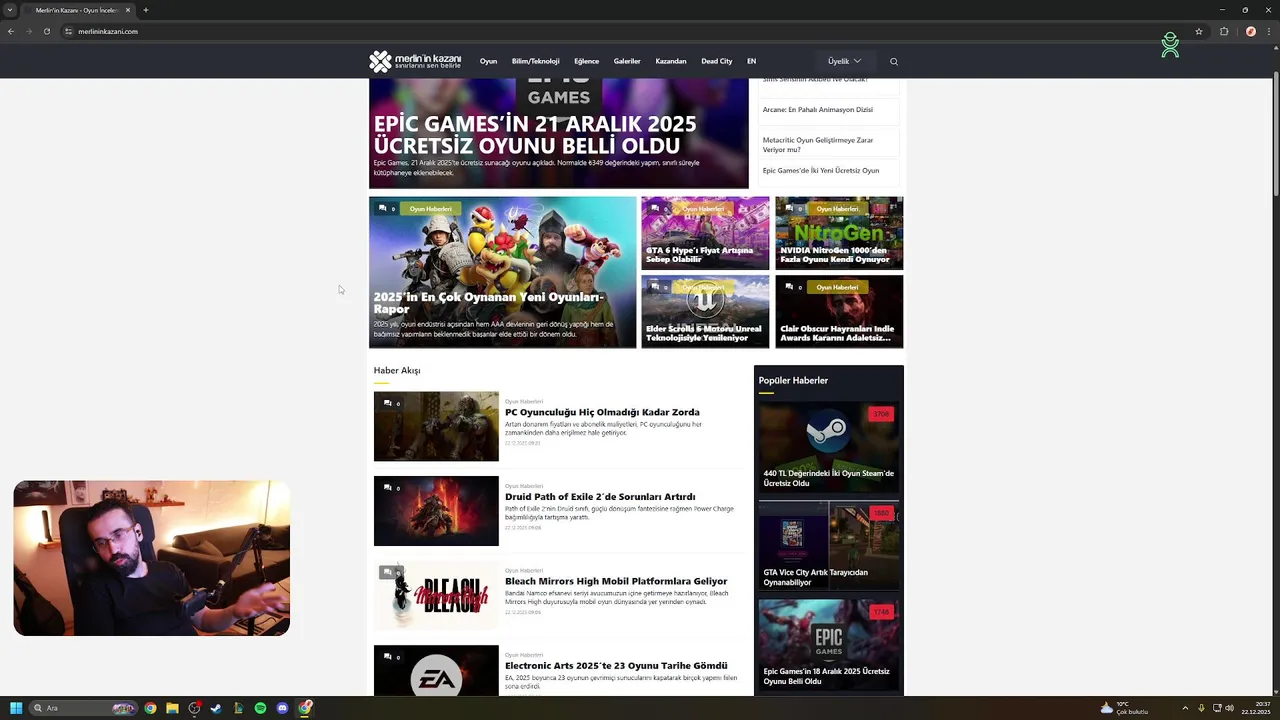Show hidden system tray icons chevron
1280x720 pixels.
tap(1185, 708)
